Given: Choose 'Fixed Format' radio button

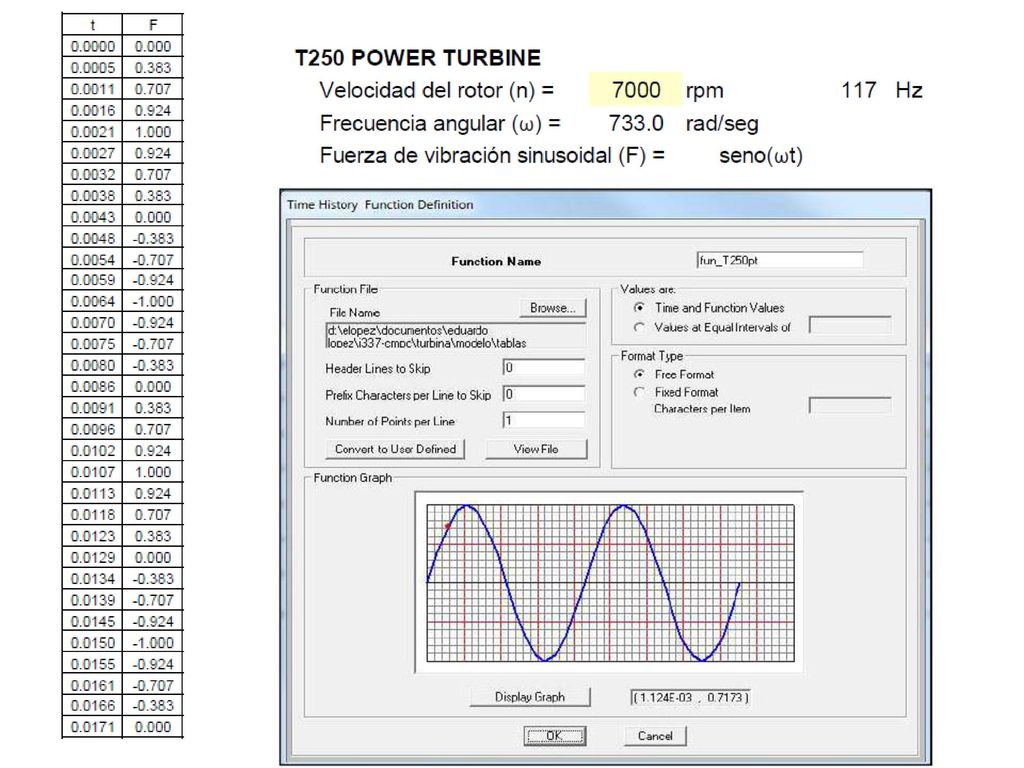Looking at the screenshot, I should 639,392.
